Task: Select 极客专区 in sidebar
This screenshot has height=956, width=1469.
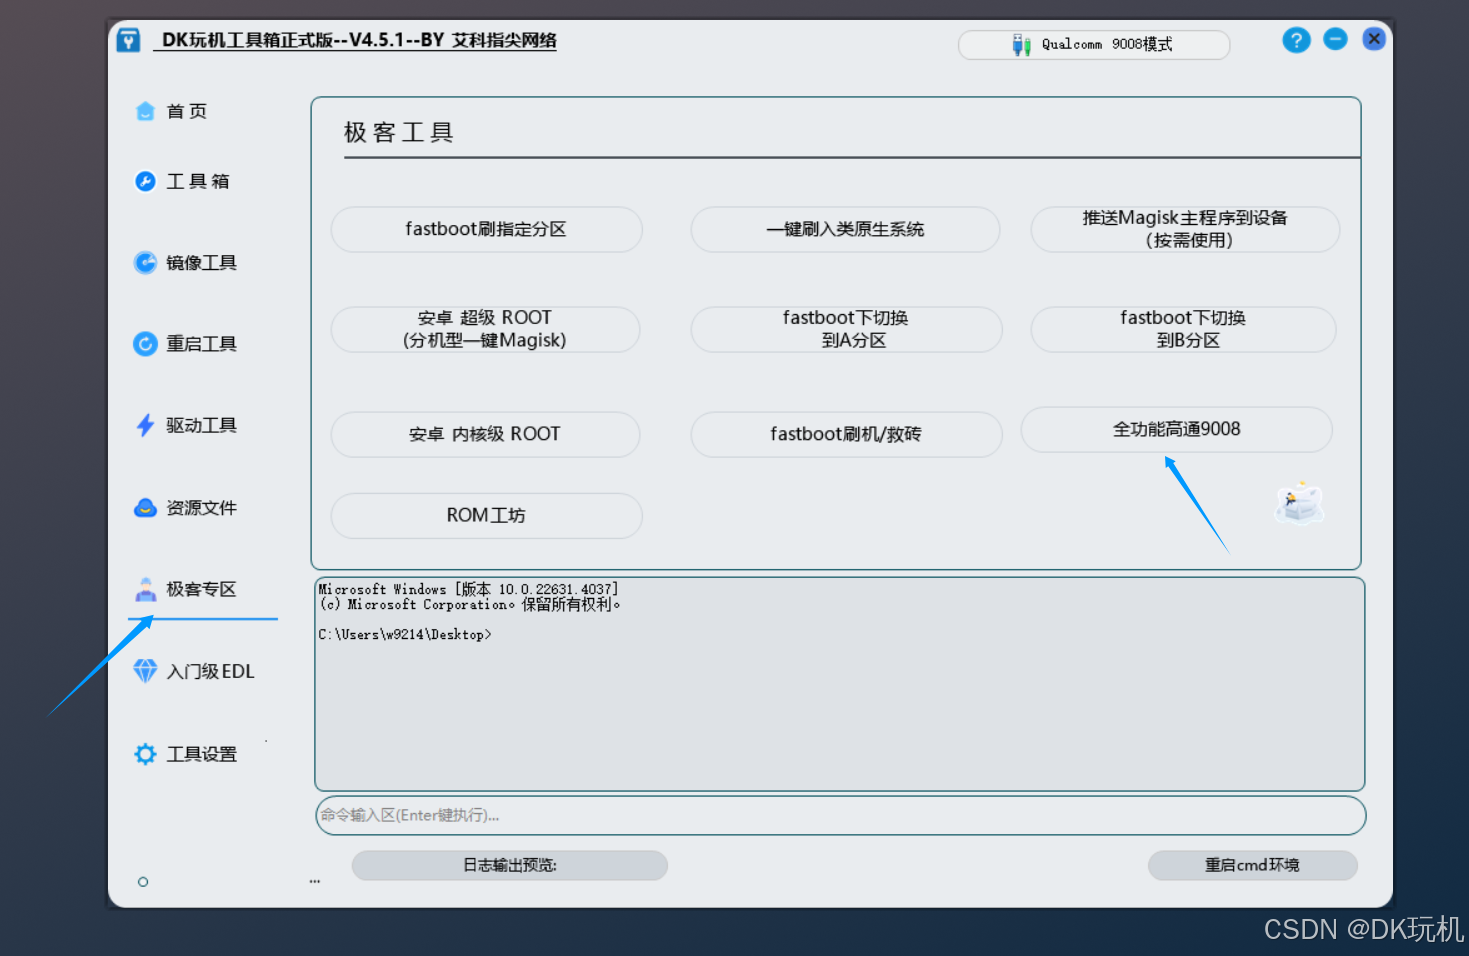Action: pos(201,589)
